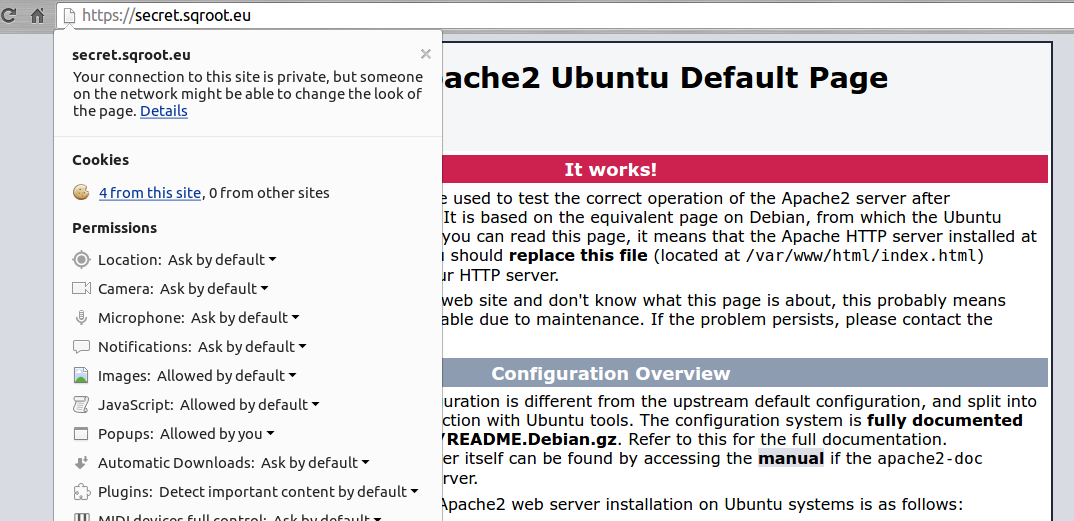The height and width of the screenshot is (521, 1074).
Task: View 4 cookies from this site
Action: pyautogui.click(x=150, y=193)
